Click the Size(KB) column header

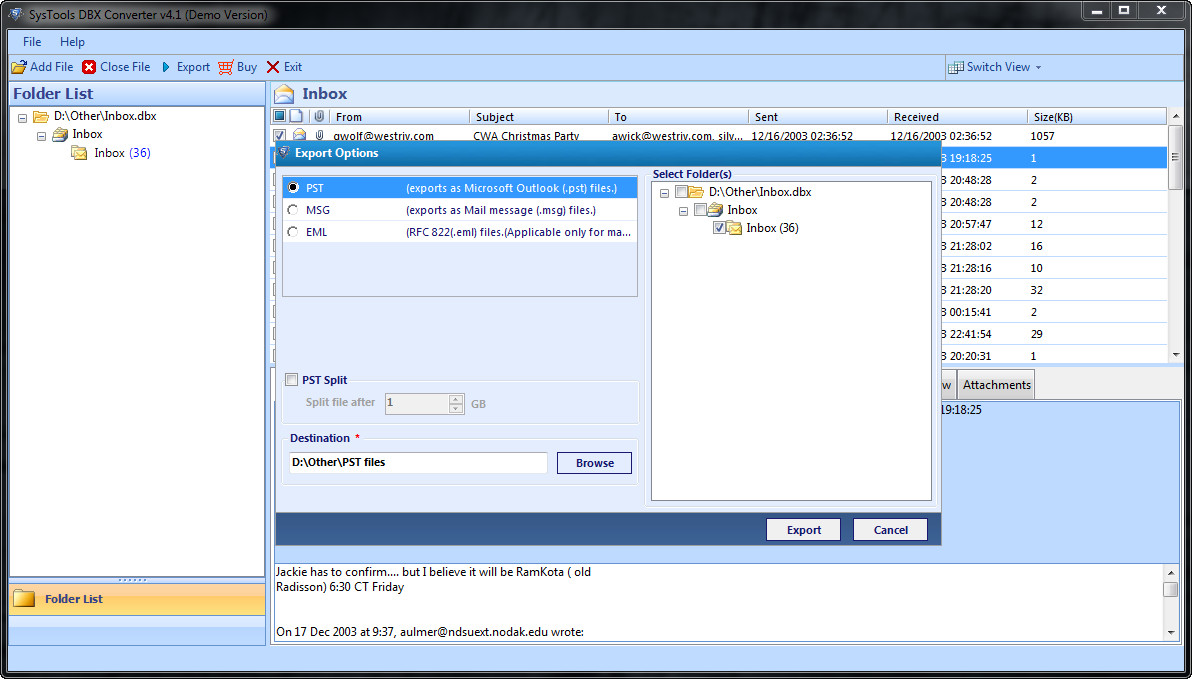pos(1095,116)
